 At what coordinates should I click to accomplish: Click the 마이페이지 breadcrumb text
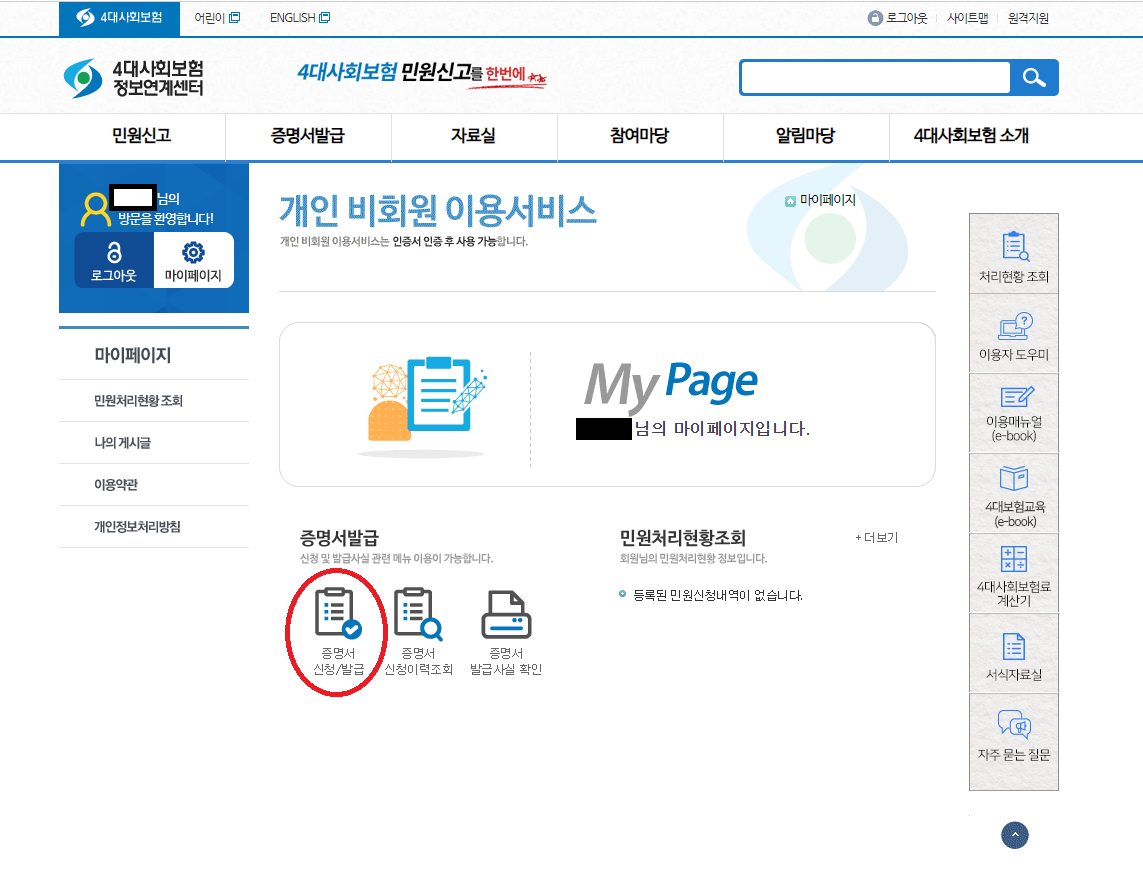(827, 200)
